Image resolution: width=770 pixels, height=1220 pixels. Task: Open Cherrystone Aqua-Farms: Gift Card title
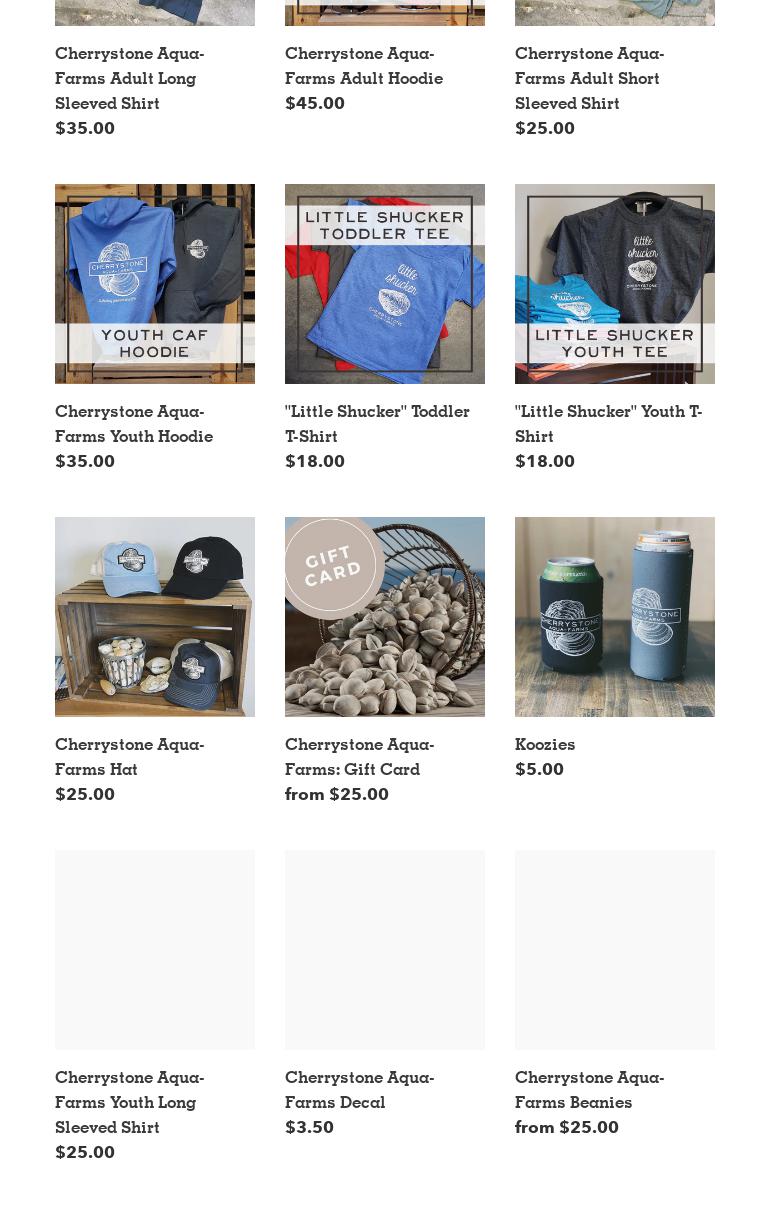(360, 756)
